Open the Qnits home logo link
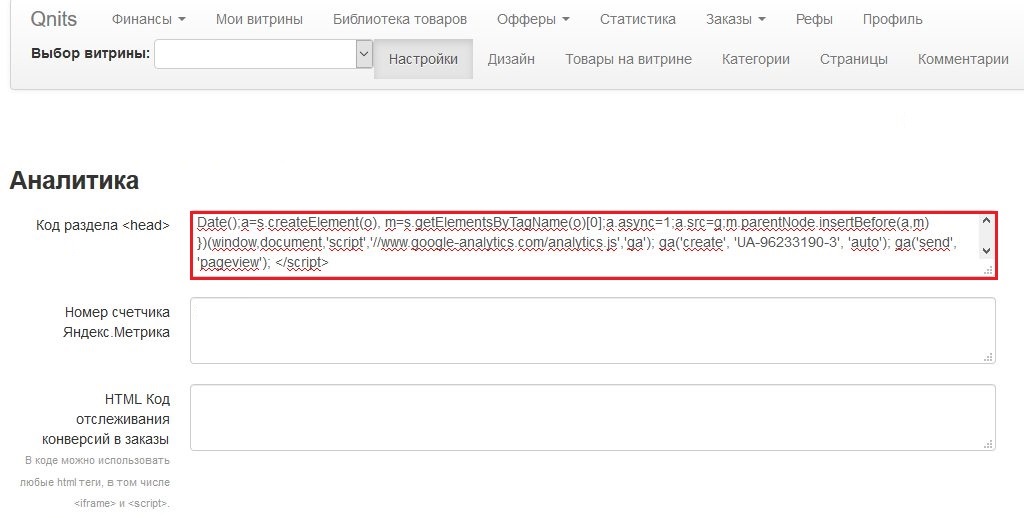Image resolution: width=1024 pixels, height=518 pixels. click(54, 19)
